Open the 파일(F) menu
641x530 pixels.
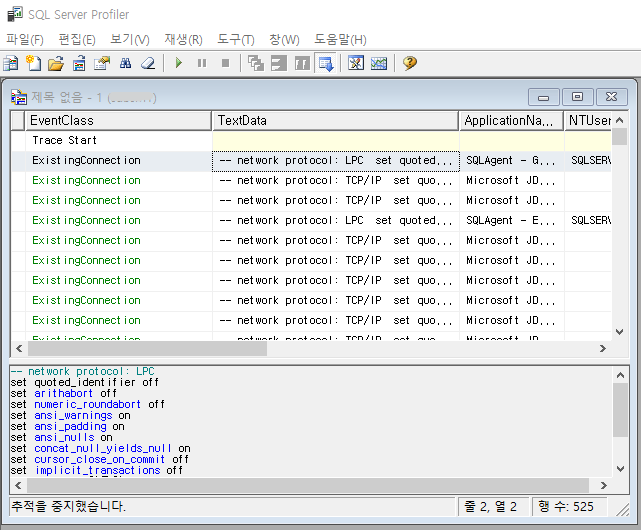(25, 40)
